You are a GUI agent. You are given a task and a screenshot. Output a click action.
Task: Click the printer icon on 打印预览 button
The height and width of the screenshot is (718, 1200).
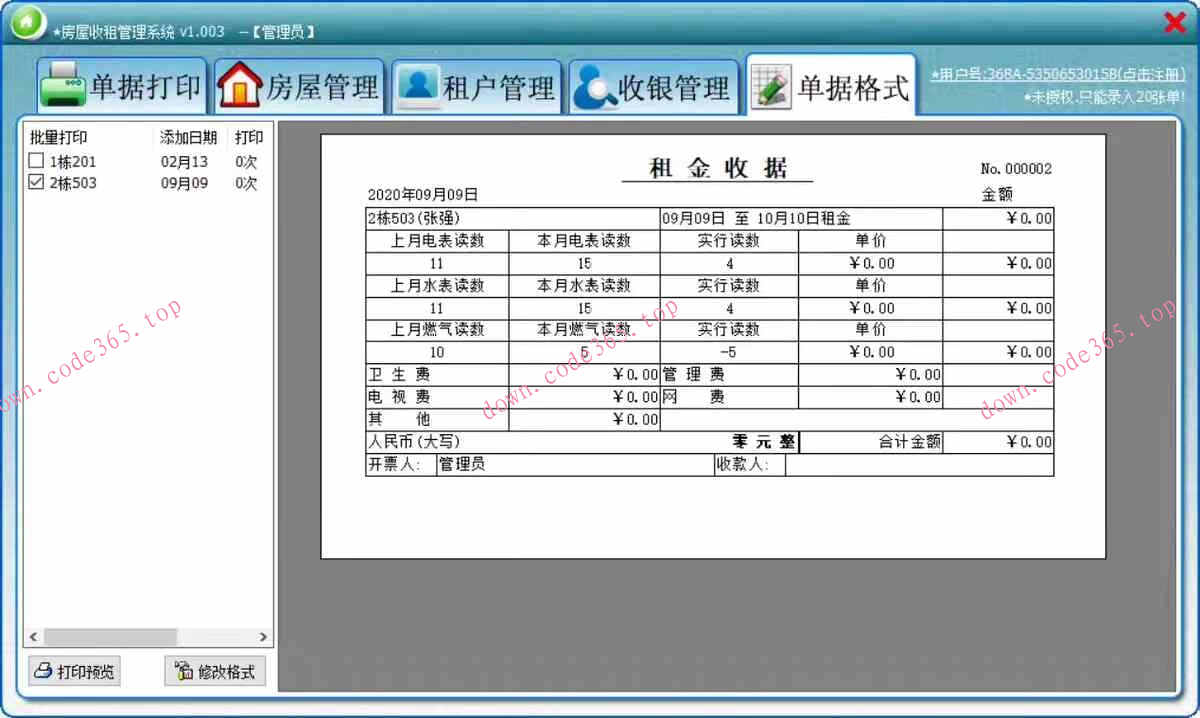43,670
